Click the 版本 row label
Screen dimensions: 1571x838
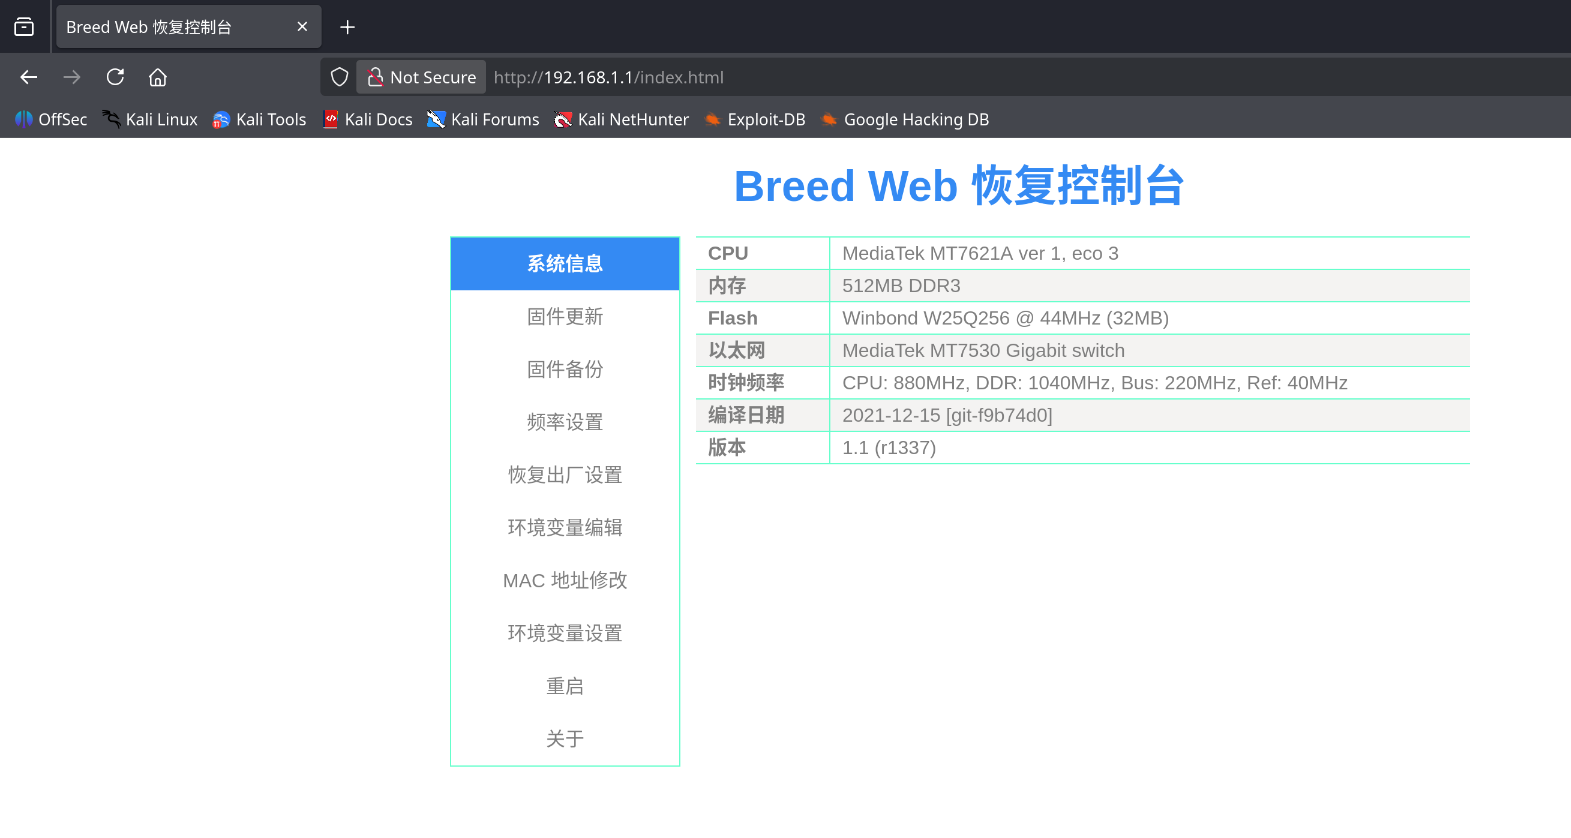(x=727, y=448)
